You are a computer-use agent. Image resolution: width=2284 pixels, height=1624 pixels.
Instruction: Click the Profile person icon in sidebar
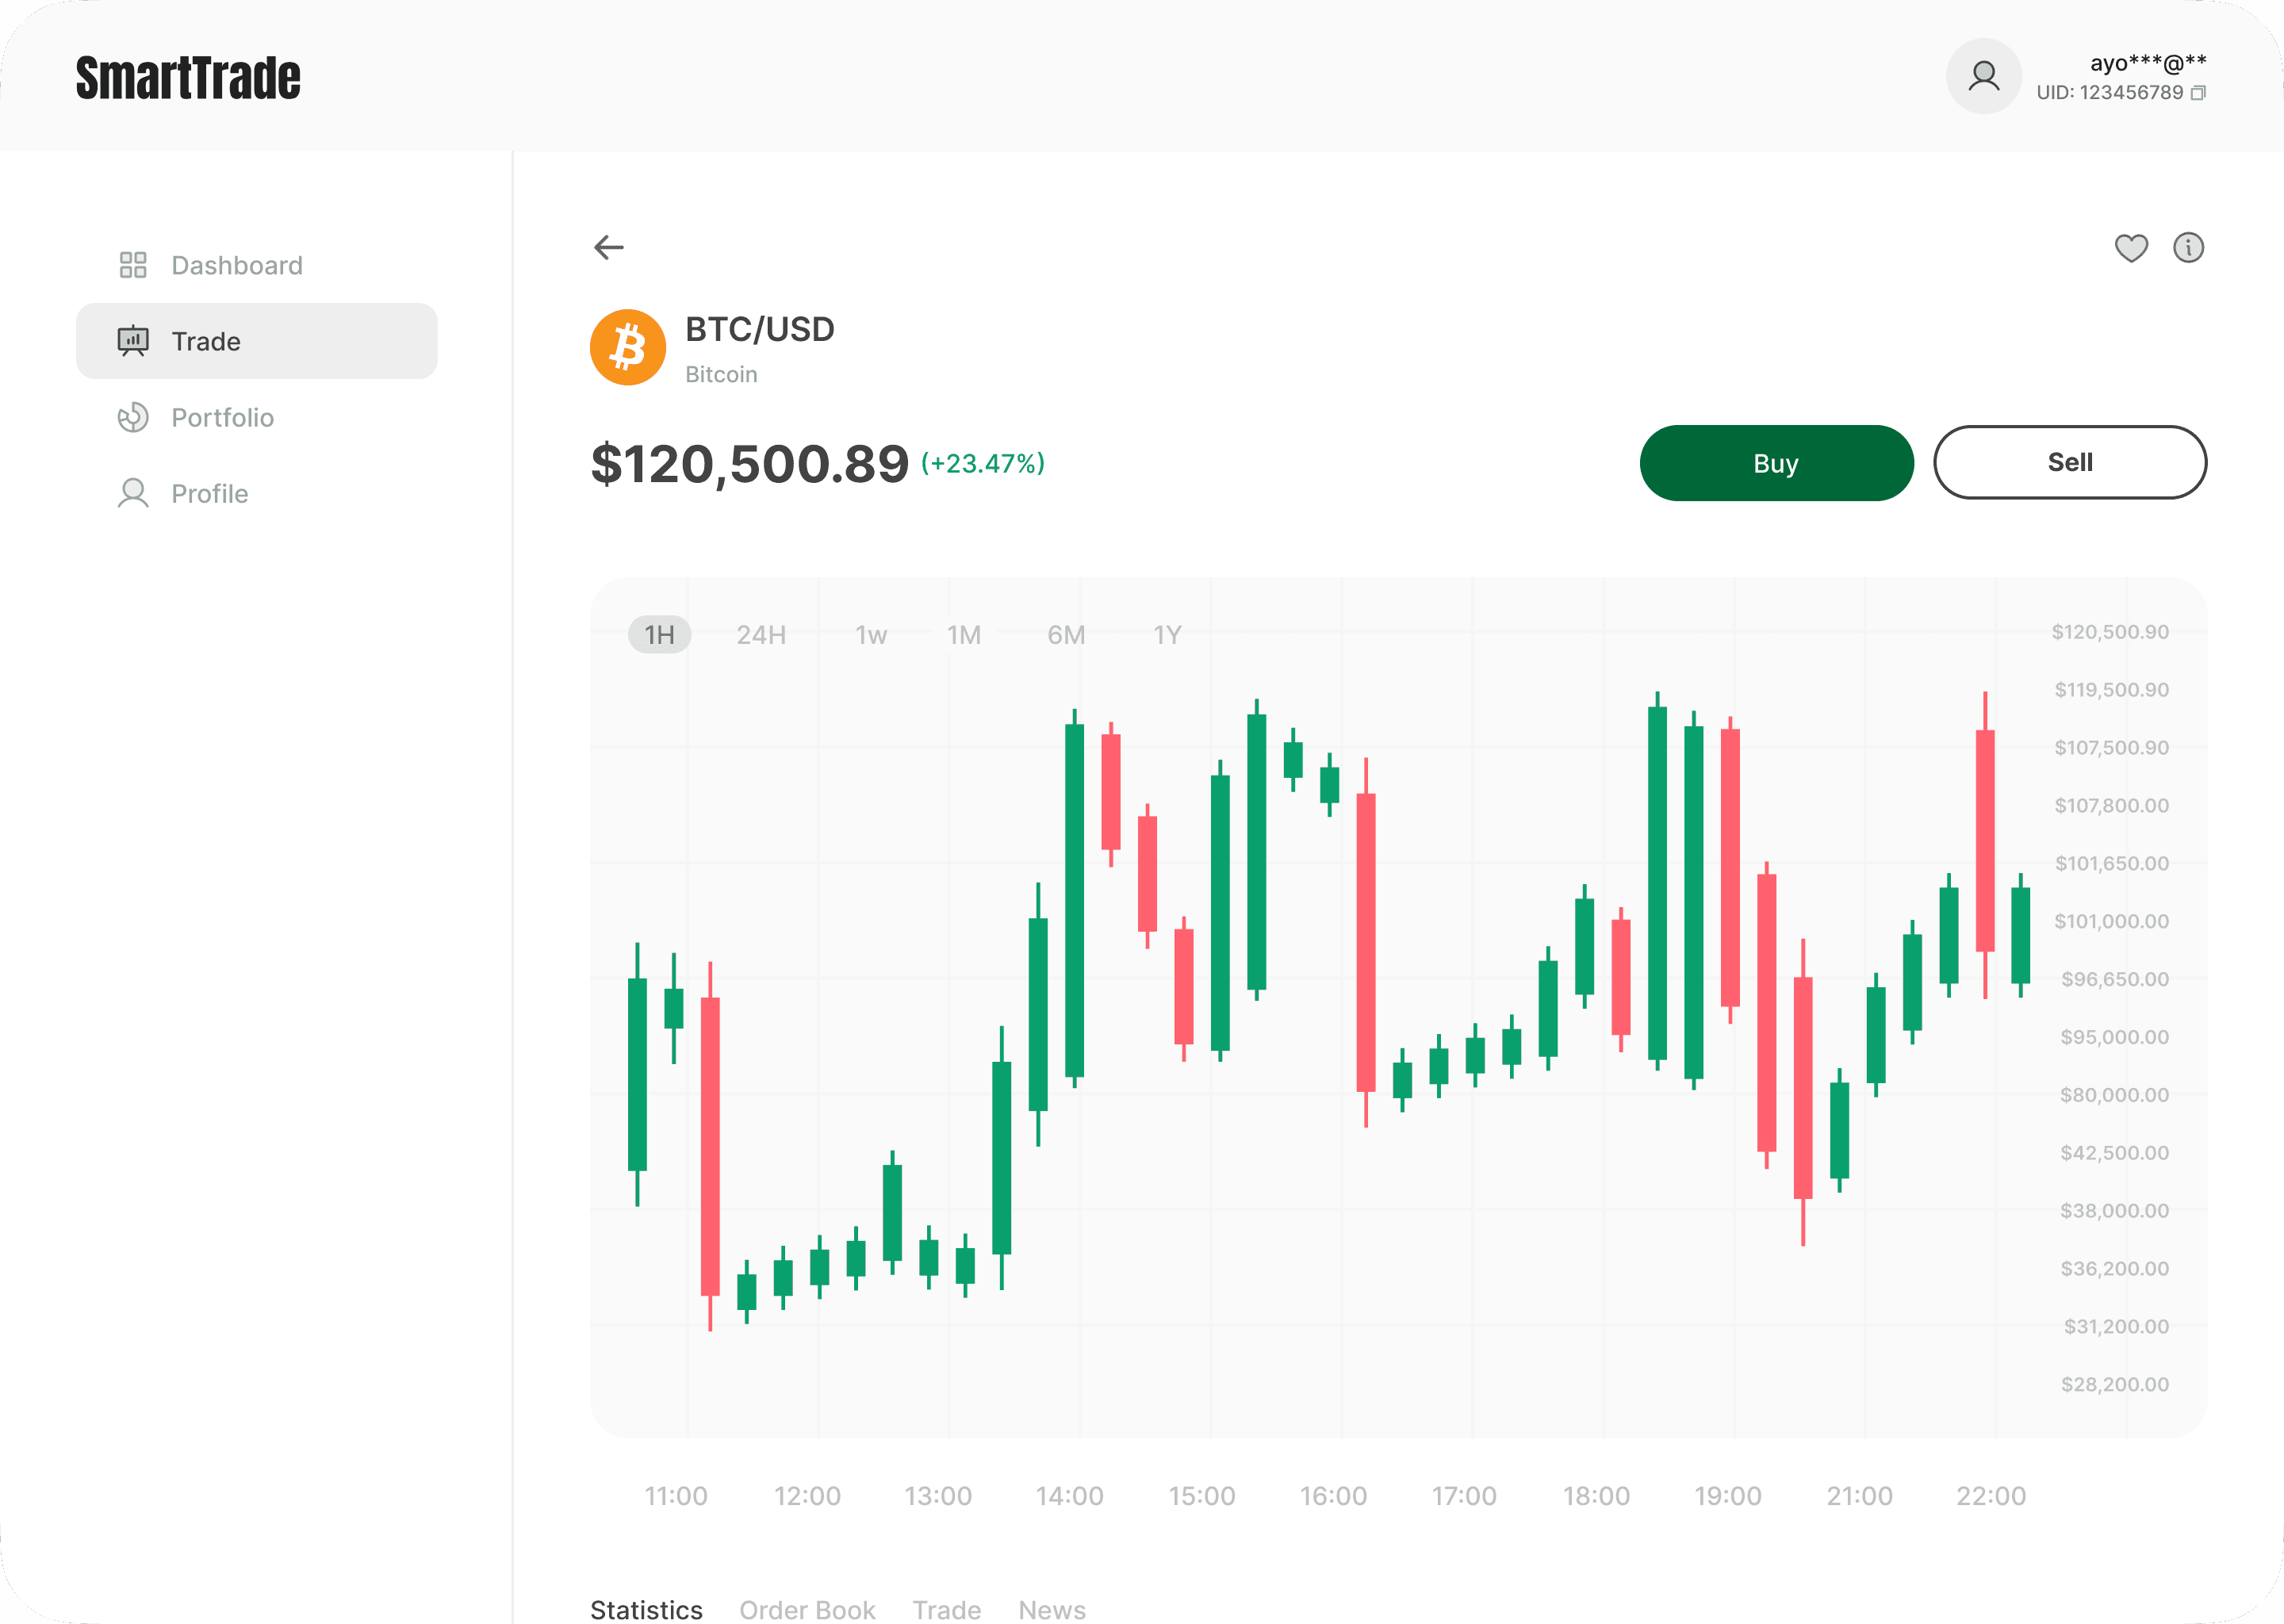[x=133, y=493]
